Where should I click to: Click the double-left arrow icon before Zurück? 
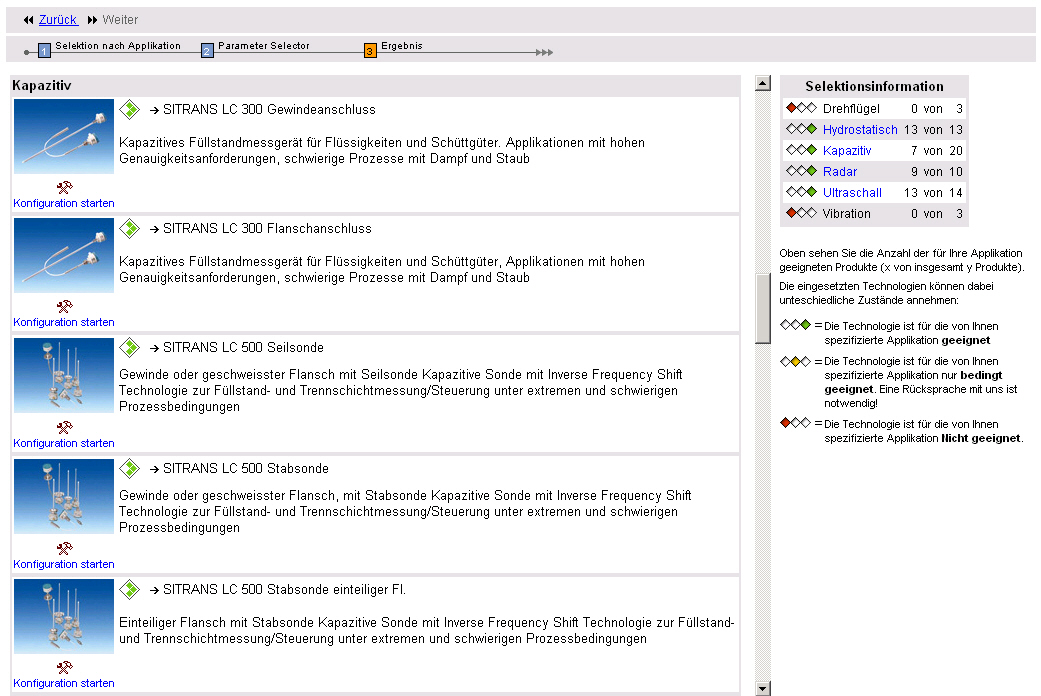coord(28,20)
